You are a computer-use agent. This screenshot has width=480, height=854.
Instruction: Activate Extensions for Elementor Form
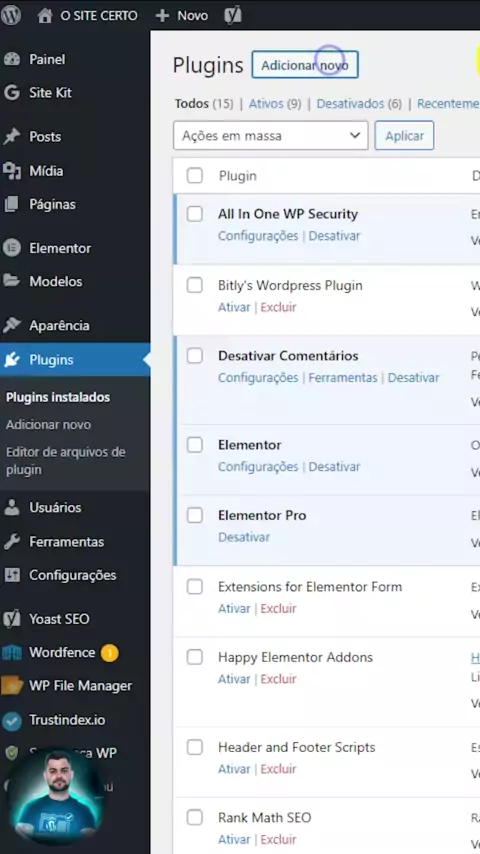point(234,608)
